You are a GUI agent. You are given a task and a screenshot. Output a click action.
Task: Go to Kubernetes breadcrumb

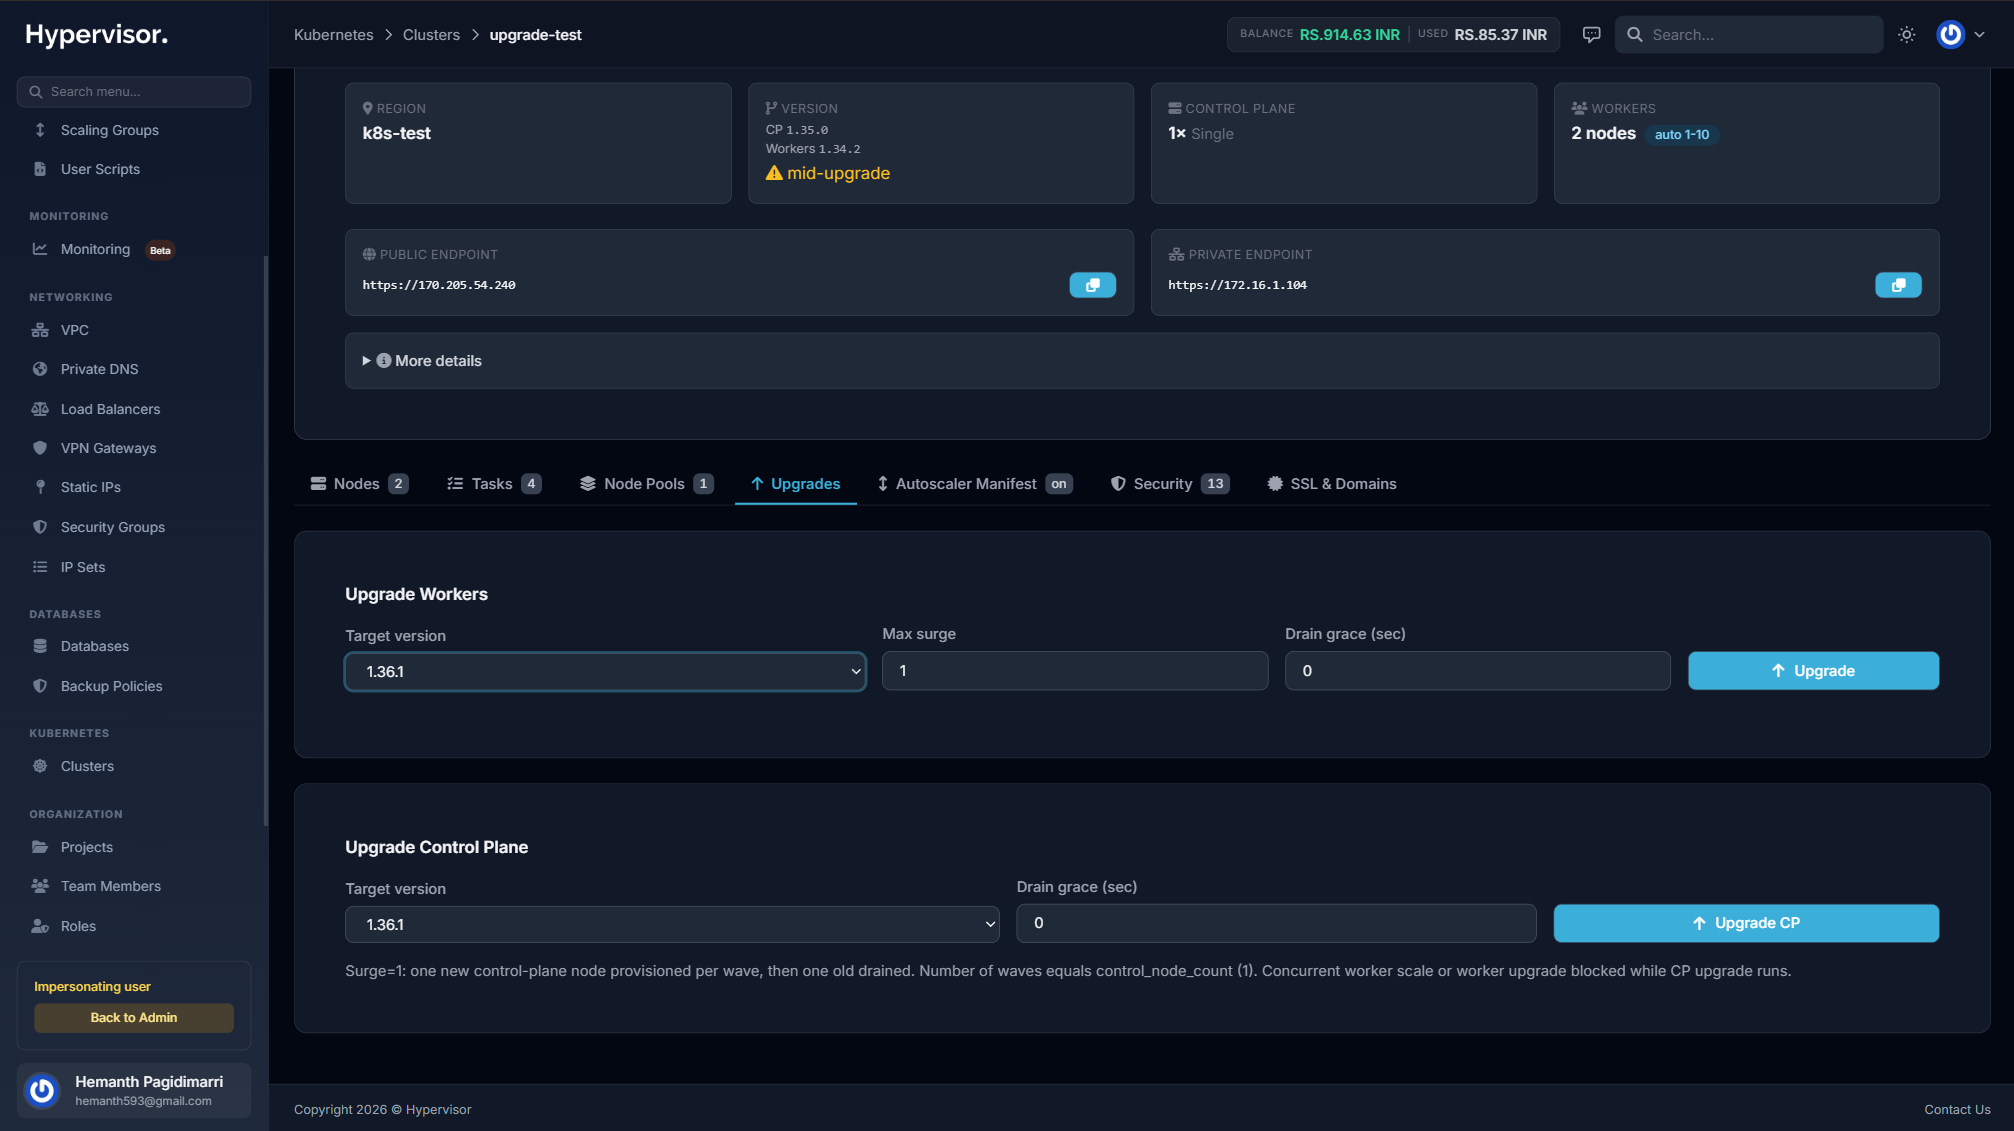pyautogui.click(x=334, y=35)
